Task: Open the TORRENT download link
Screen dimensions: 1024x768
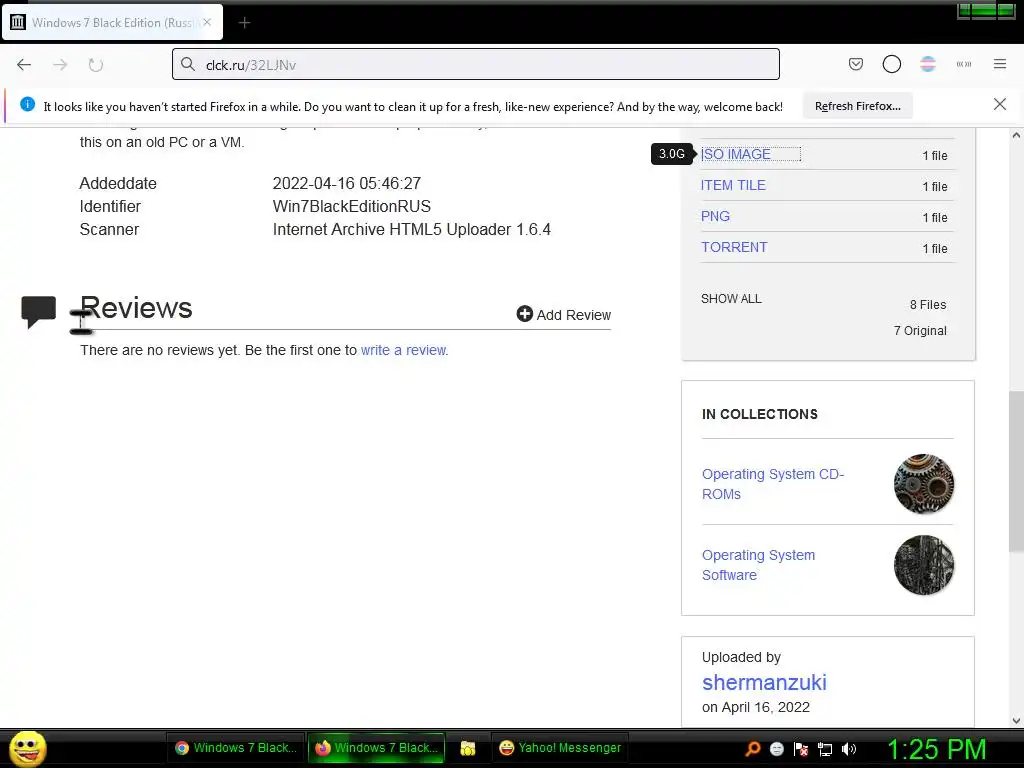Action: pos(734,248)
